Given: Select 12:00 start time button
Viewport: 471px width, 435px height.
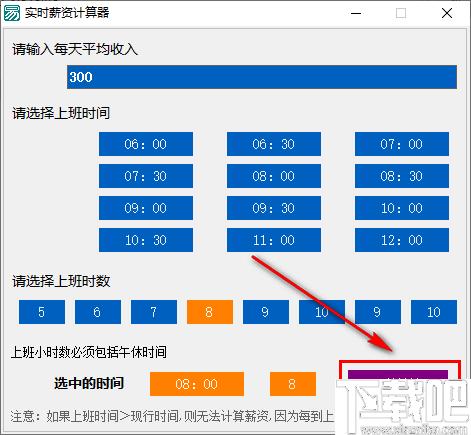Looking at the screenshot, I should click(402, 240).
